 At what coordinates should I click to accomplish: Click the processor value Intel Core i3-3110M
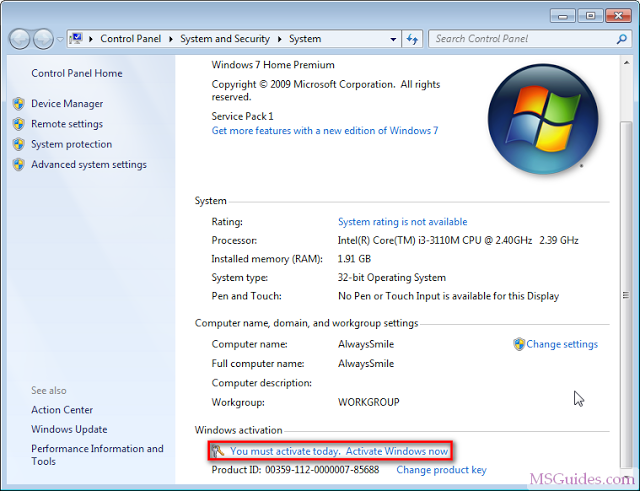coord(458,240)
